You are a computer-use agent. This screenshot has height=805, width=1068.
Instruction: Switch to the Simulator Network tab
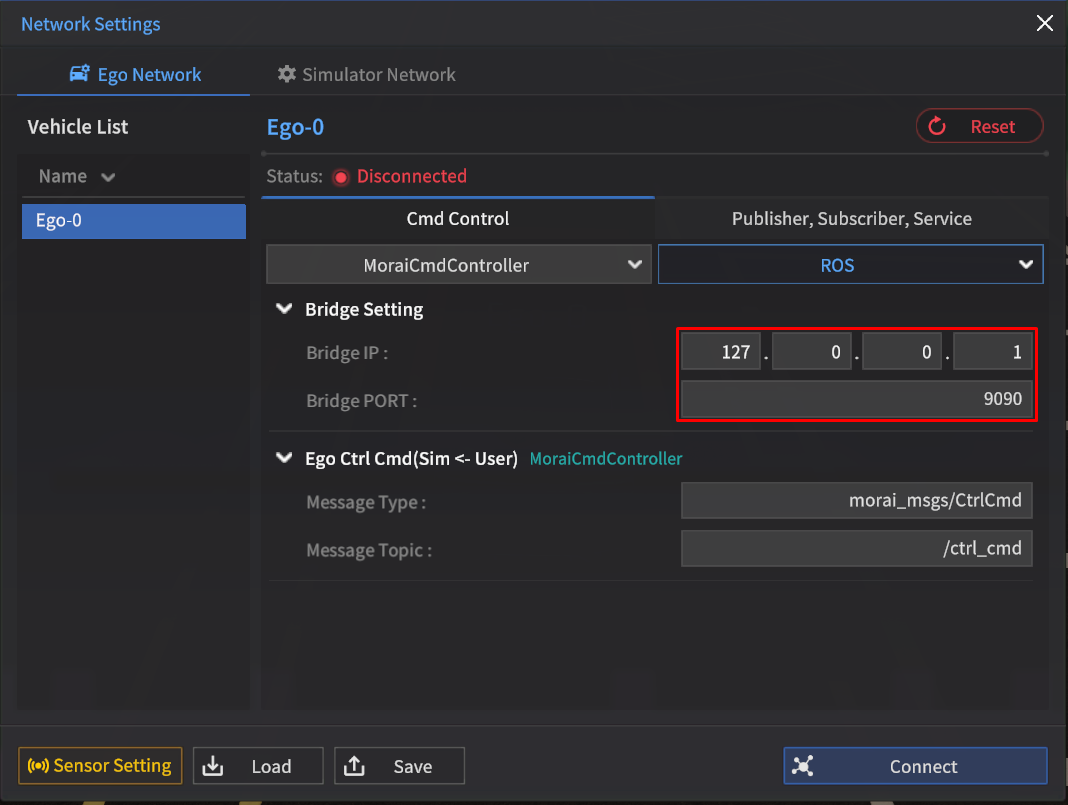pos(366,75)
